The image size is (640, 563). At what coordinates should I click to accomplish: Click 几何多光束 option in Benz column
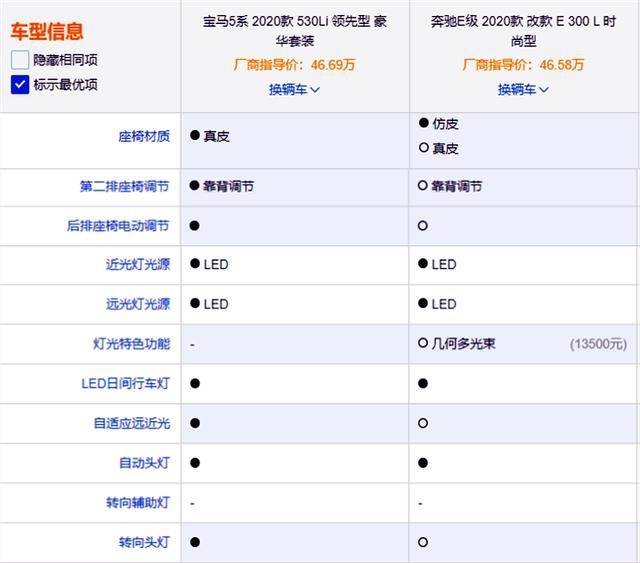pyautogui.click(x=463, y=344)
